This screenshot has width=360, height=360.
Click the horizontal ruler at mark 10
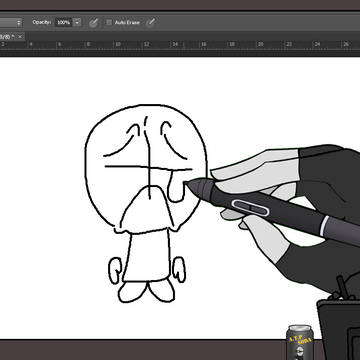pyautogui.click(x=118, y=45)
